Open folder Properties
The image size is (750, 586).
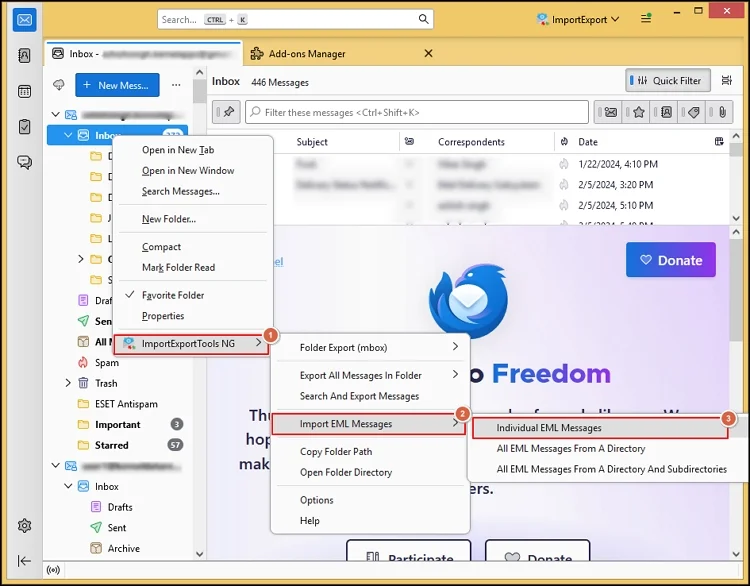193,316
